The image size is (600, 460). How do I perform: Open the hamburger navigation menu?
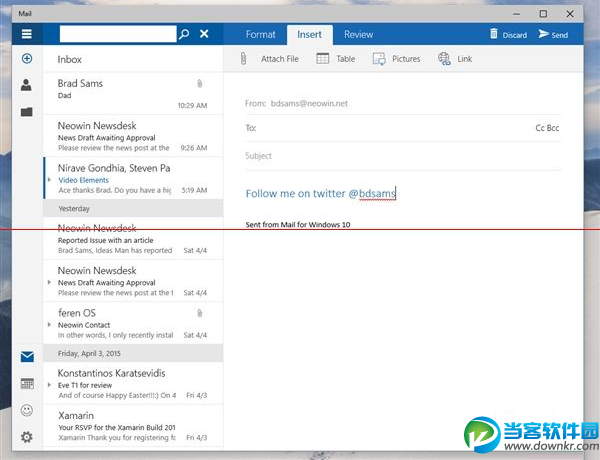click(x=26, y=34)
